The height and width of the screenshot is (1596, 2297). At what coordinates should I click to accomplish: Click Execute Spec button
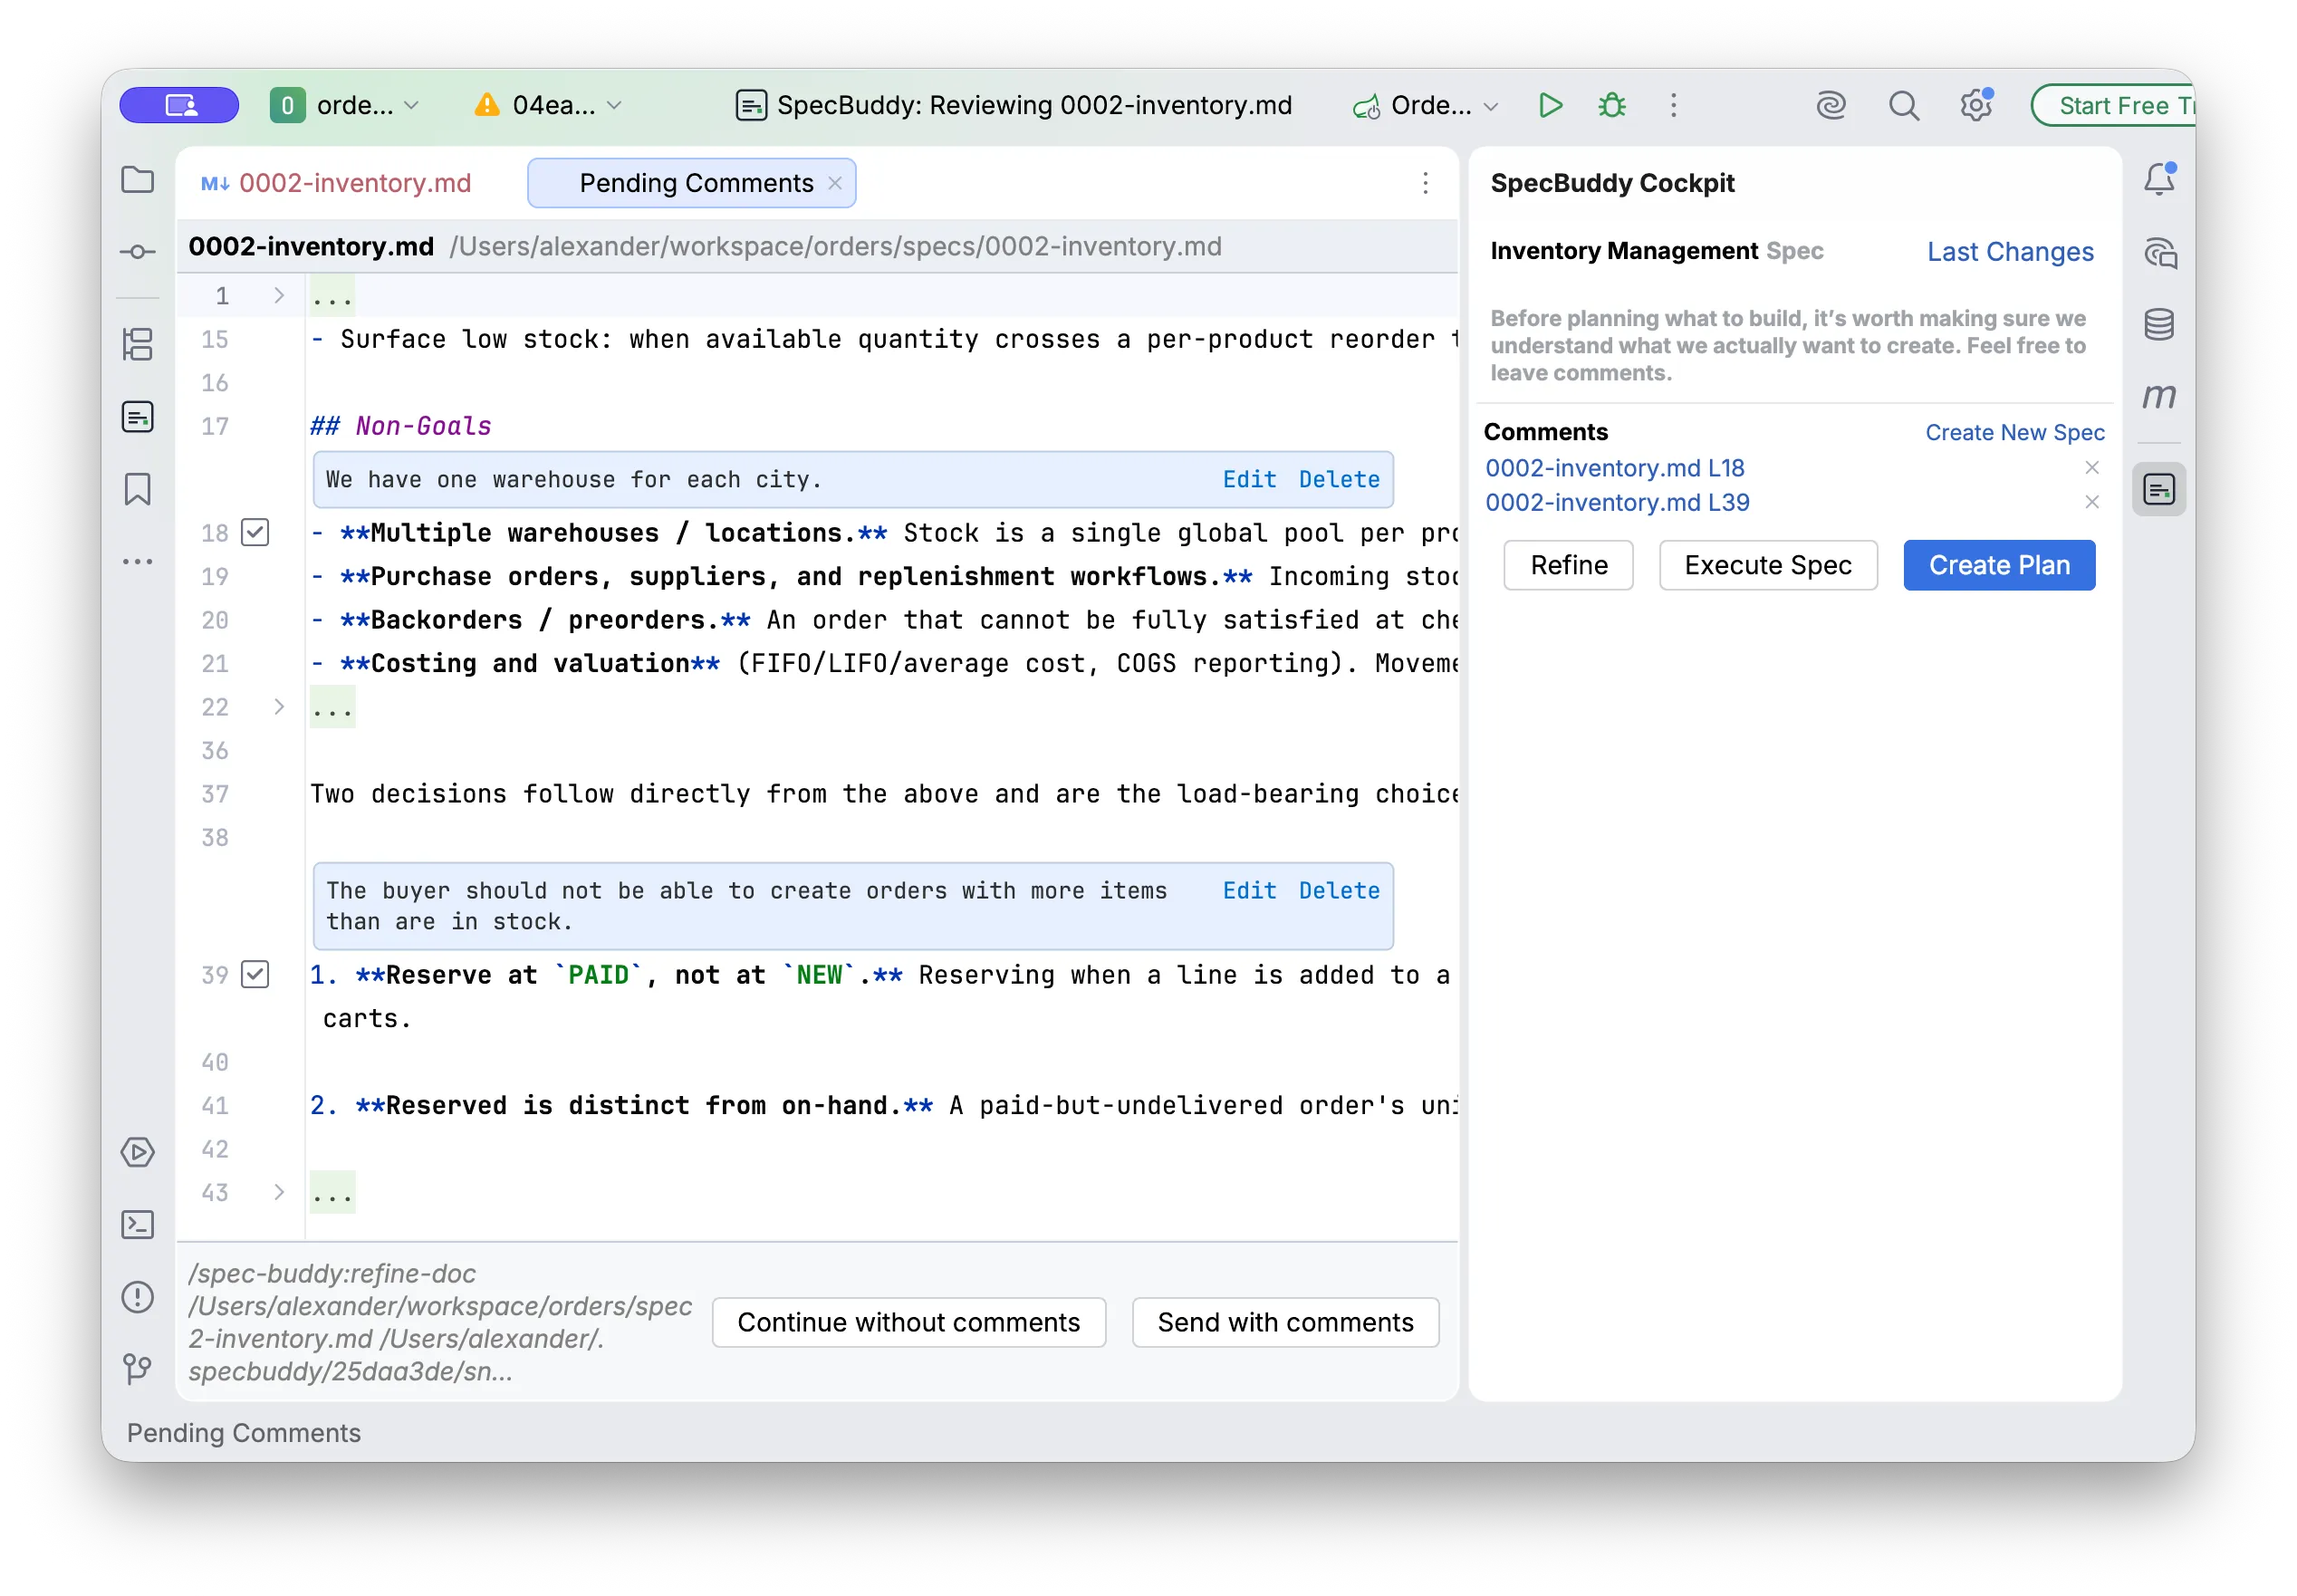click(1767, 565)
